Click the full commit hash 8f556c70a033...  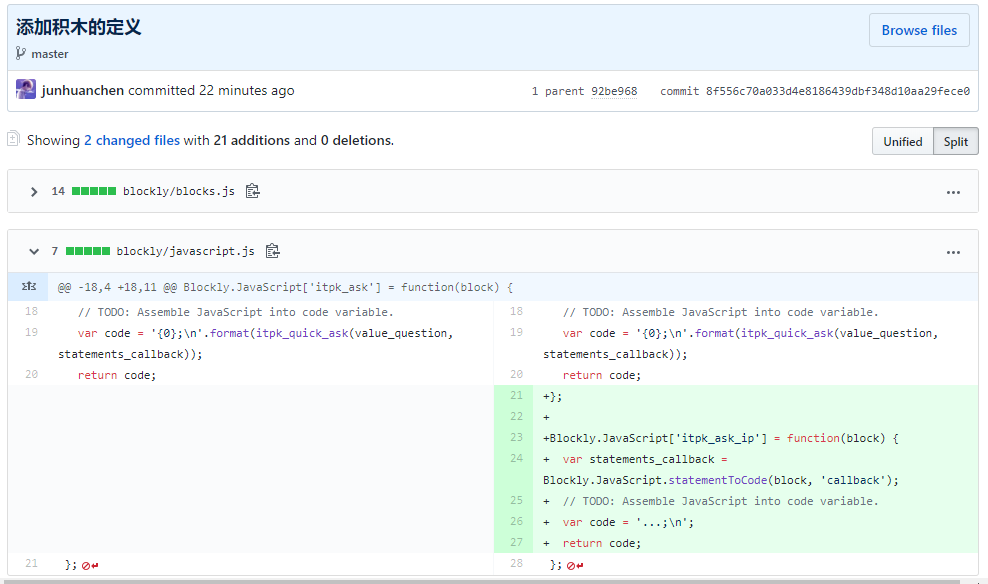point(837,91)
